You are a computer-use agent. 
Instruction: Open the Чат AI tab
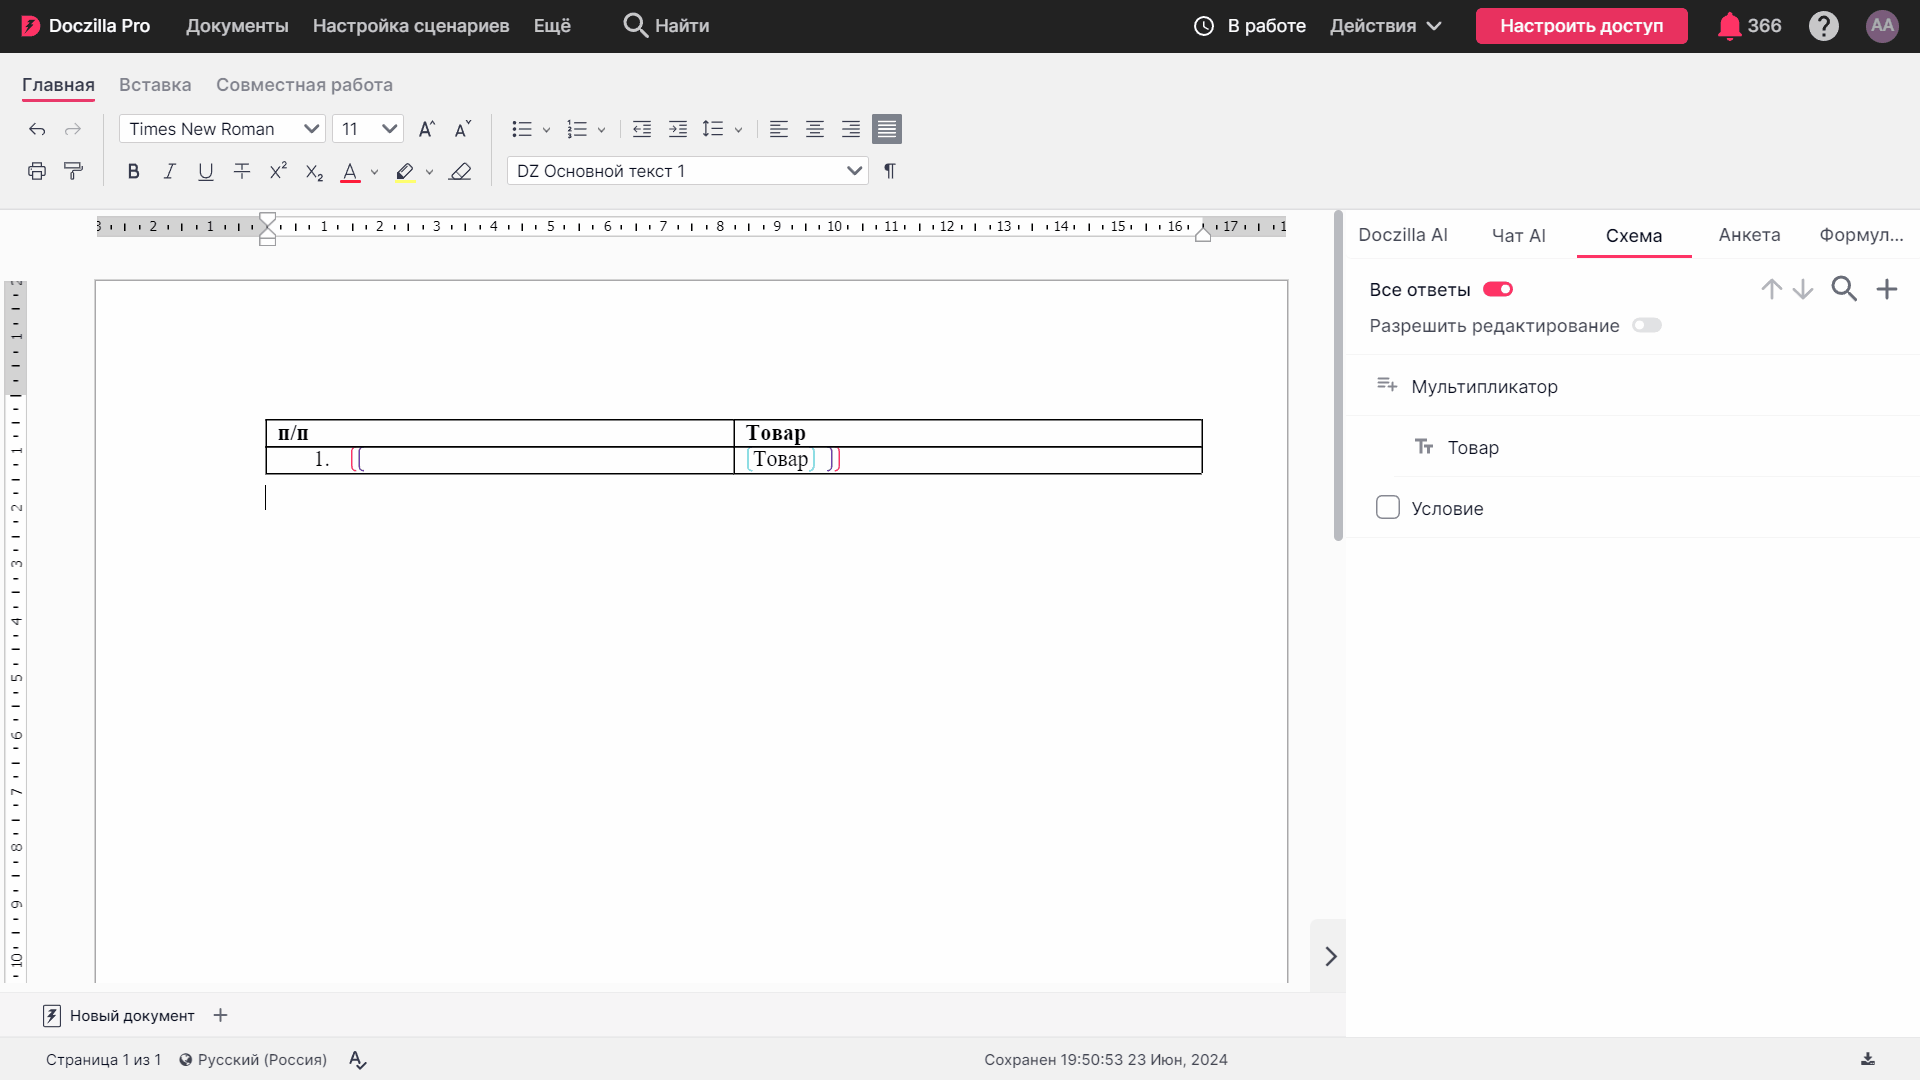click(1519, 236)
